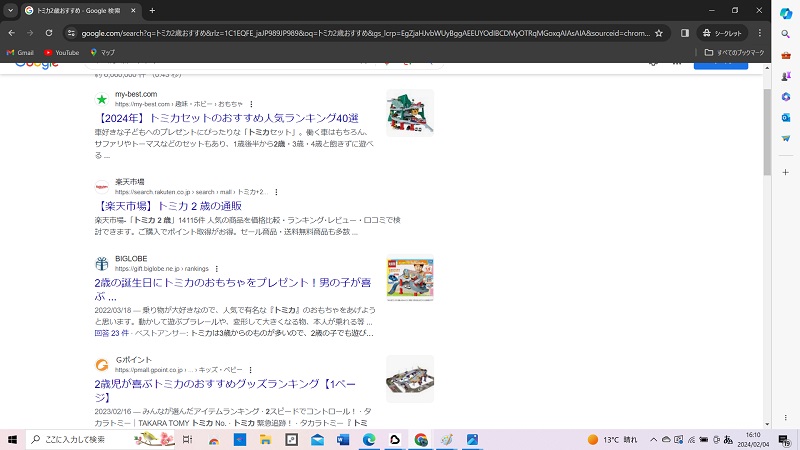Open Outlook in the sidebar
The width and height of the screenshot is (800, 450).
click(786, 118)
